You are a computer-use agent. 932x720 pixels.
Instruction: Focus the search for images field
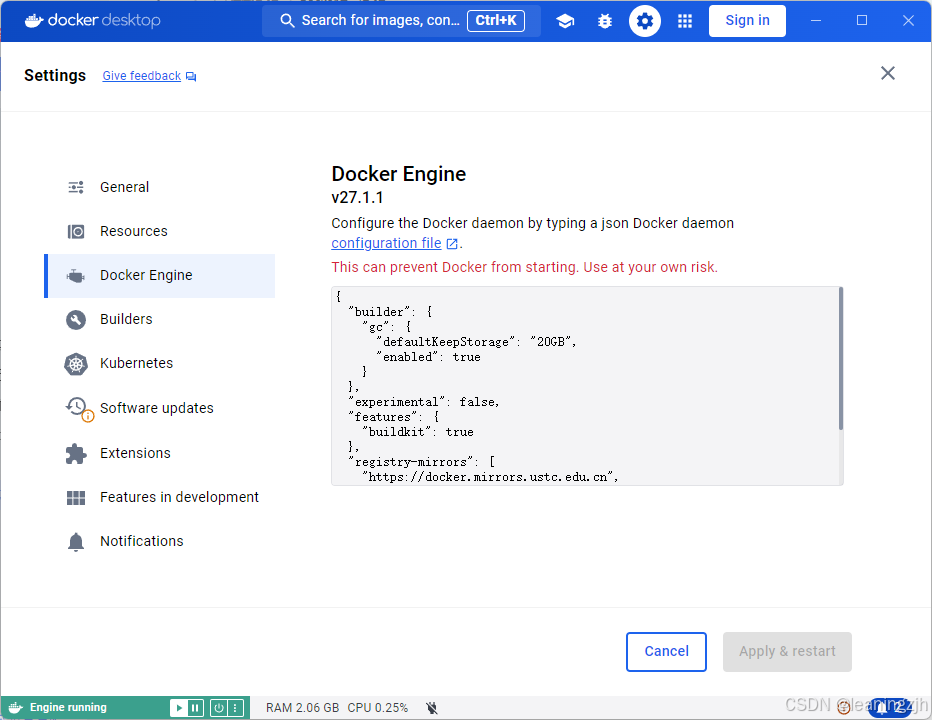pyautogui.click(x=401, y=21)
